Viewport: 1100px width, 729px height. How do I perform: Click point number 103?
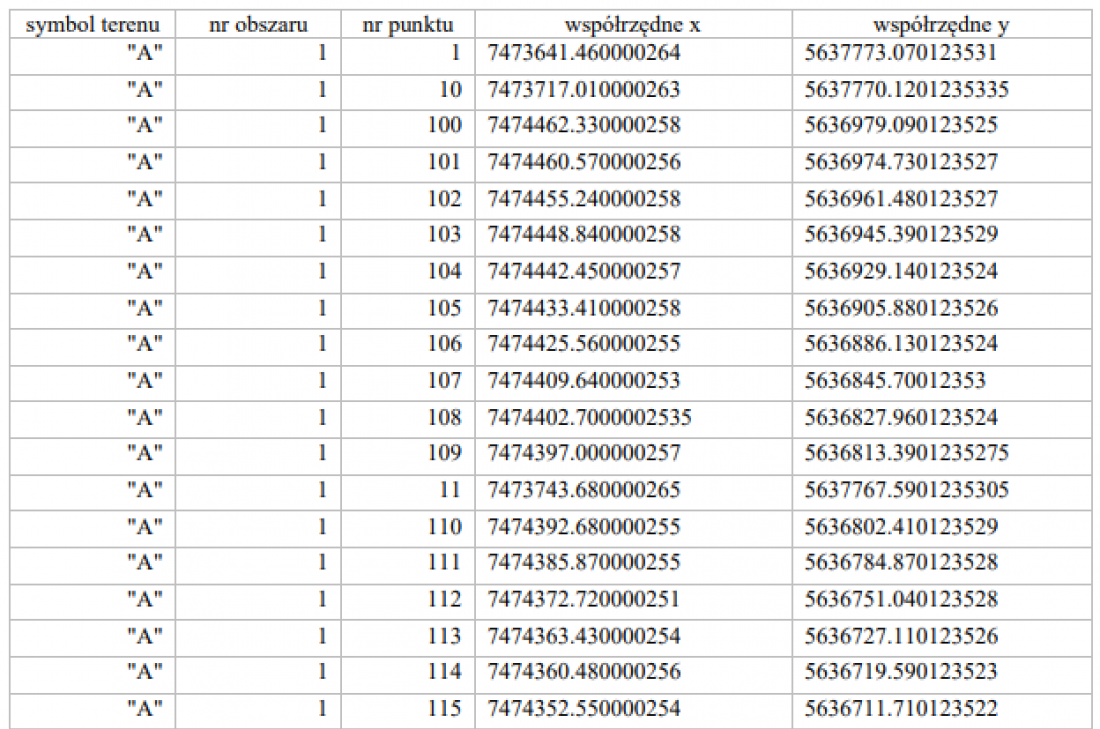(445, 234)
